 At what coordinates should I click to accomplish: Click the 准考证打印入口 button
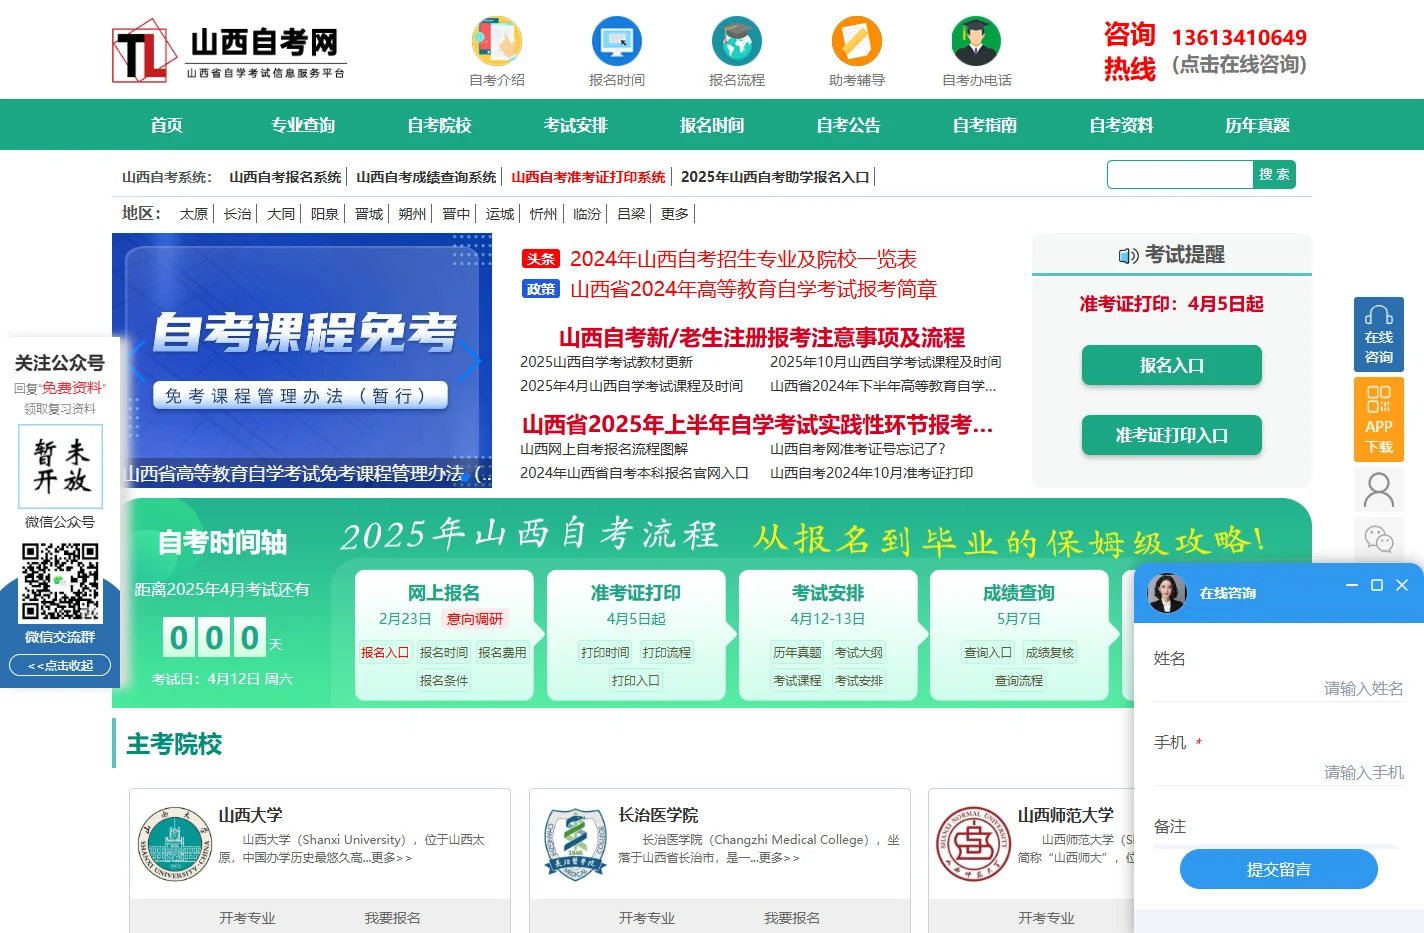(x=1172, y=435)
